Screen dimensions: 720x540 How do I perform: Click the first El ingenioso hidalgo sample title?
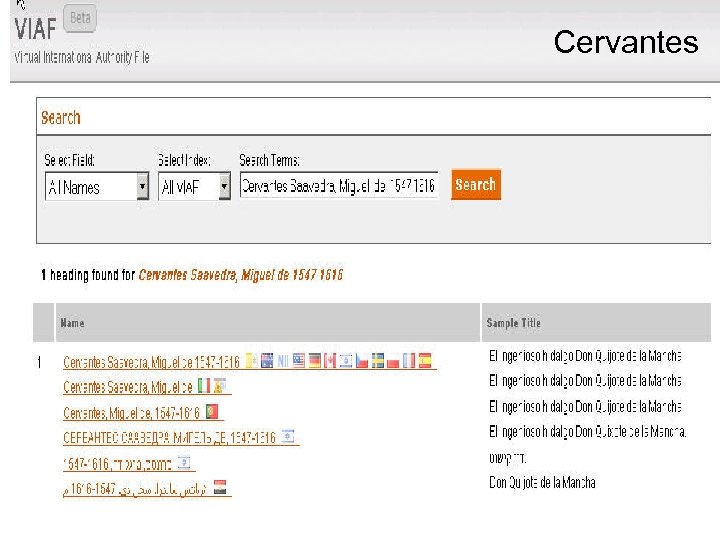(585, 356)
